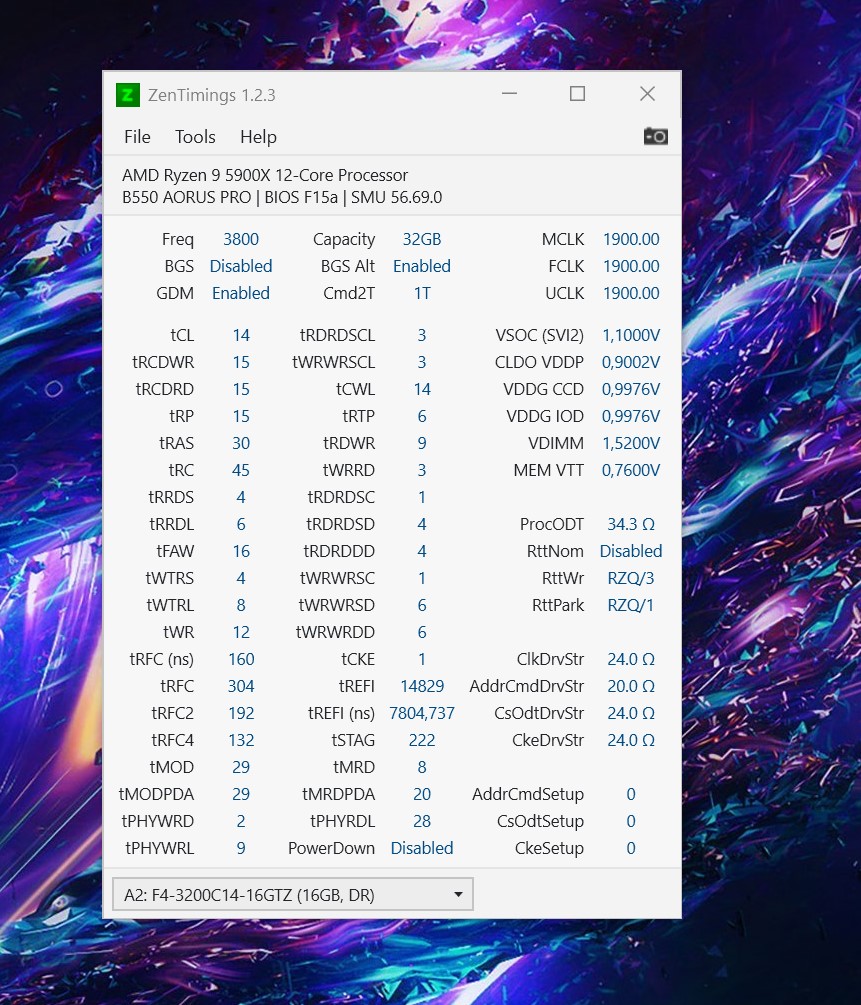Image resolution: width=861 pixels, height=1005 pixels.
Task: Click the VDIMM value 1,5200V
Action: pyautogui.click(x=631, y=443)
